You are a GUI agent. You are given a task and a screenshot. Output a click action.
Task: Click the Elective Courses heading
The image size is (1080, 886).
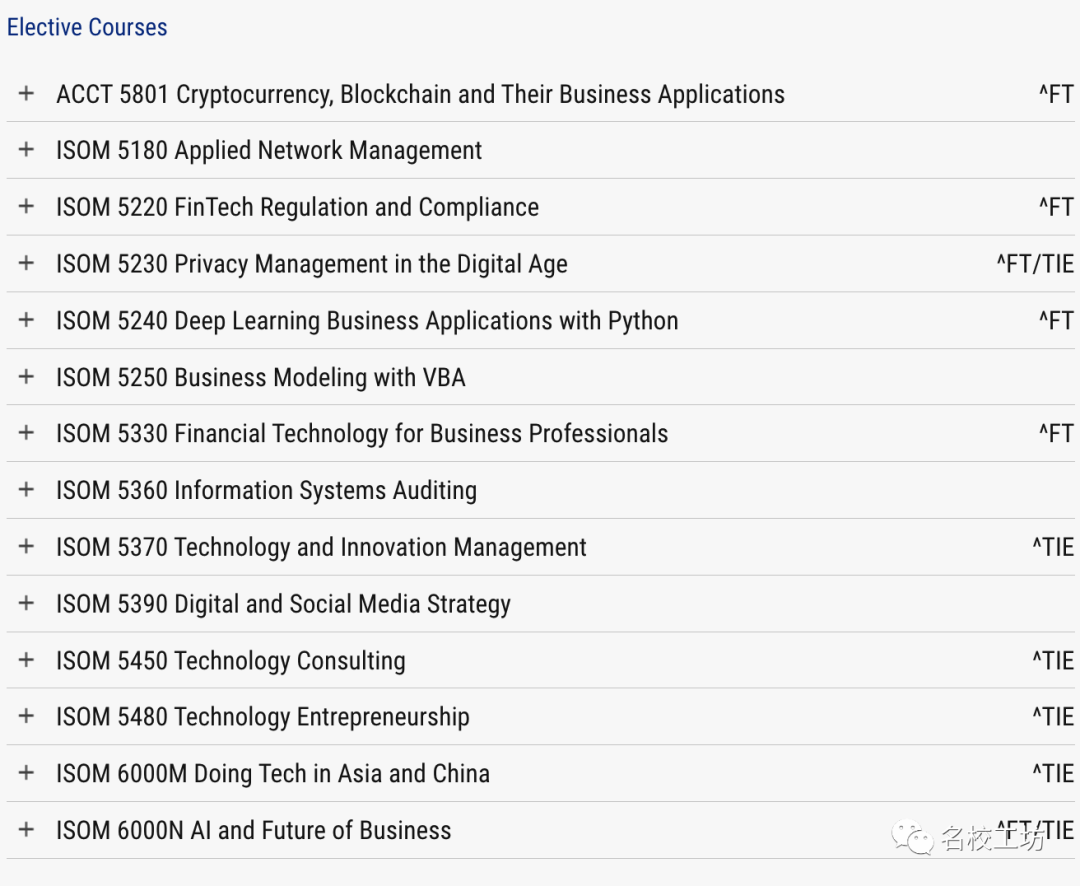pyautogui.click(x=87, y=27)
